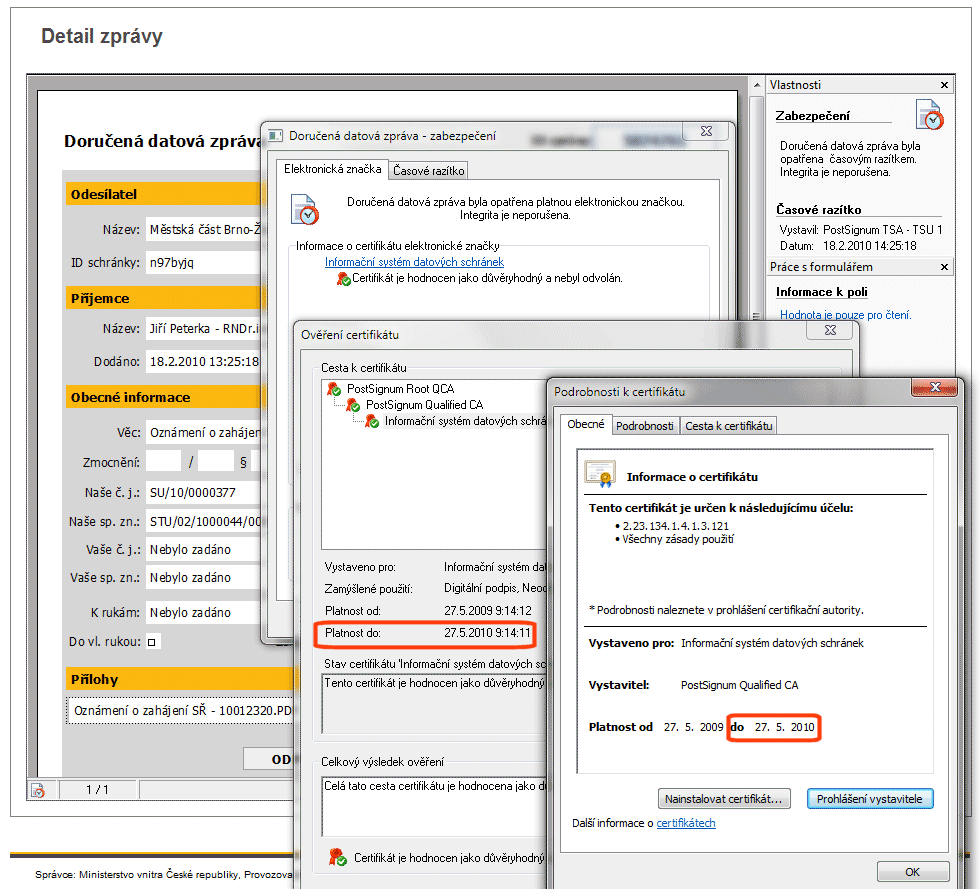
Task: Click trusted certificate icon beside Certifikát je hodnocen
Action: tap(343, 278)
